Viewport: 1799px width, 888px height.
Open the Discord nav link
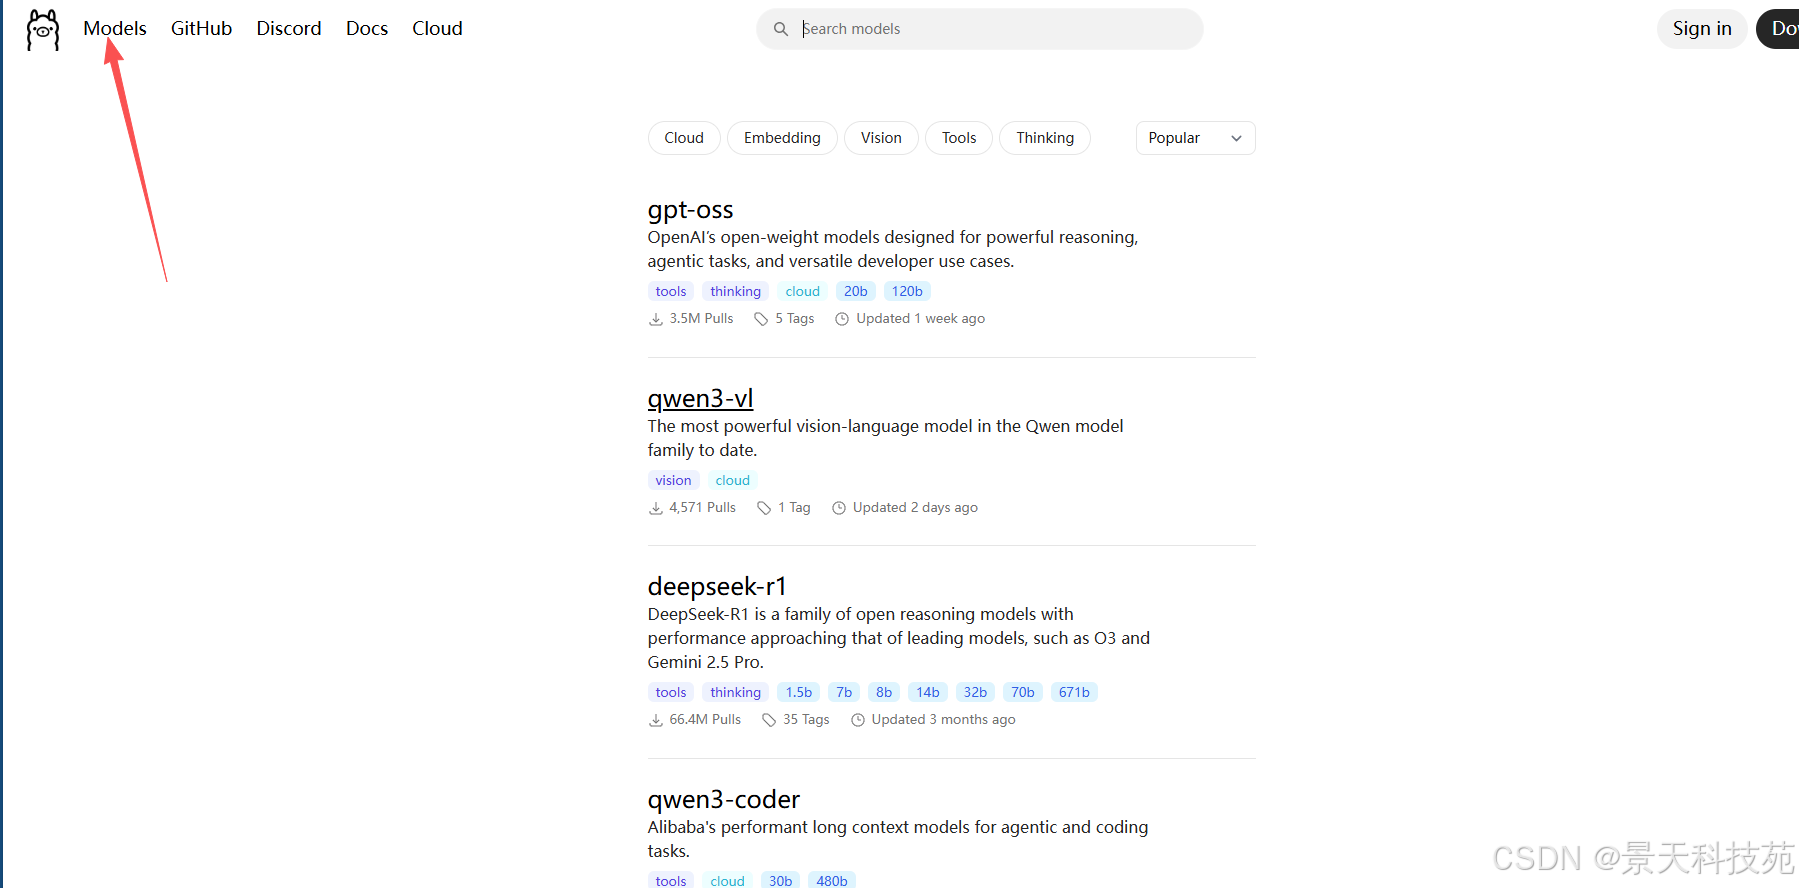click(x=289, y=28)
